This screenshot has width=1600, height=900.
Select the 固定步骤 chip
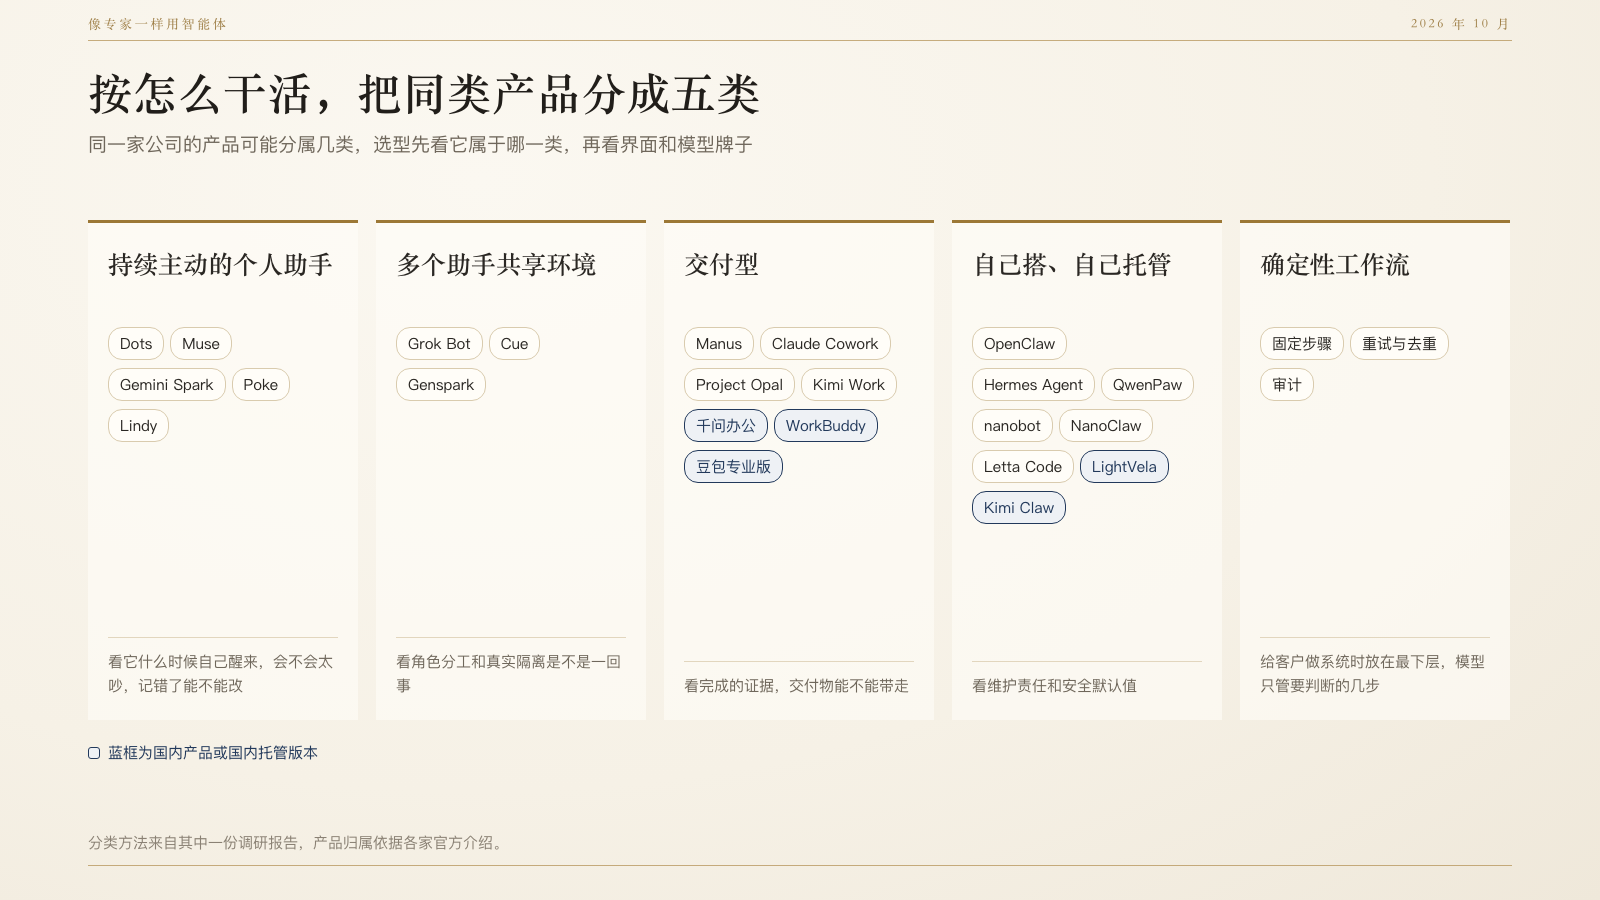[1302, 344]
